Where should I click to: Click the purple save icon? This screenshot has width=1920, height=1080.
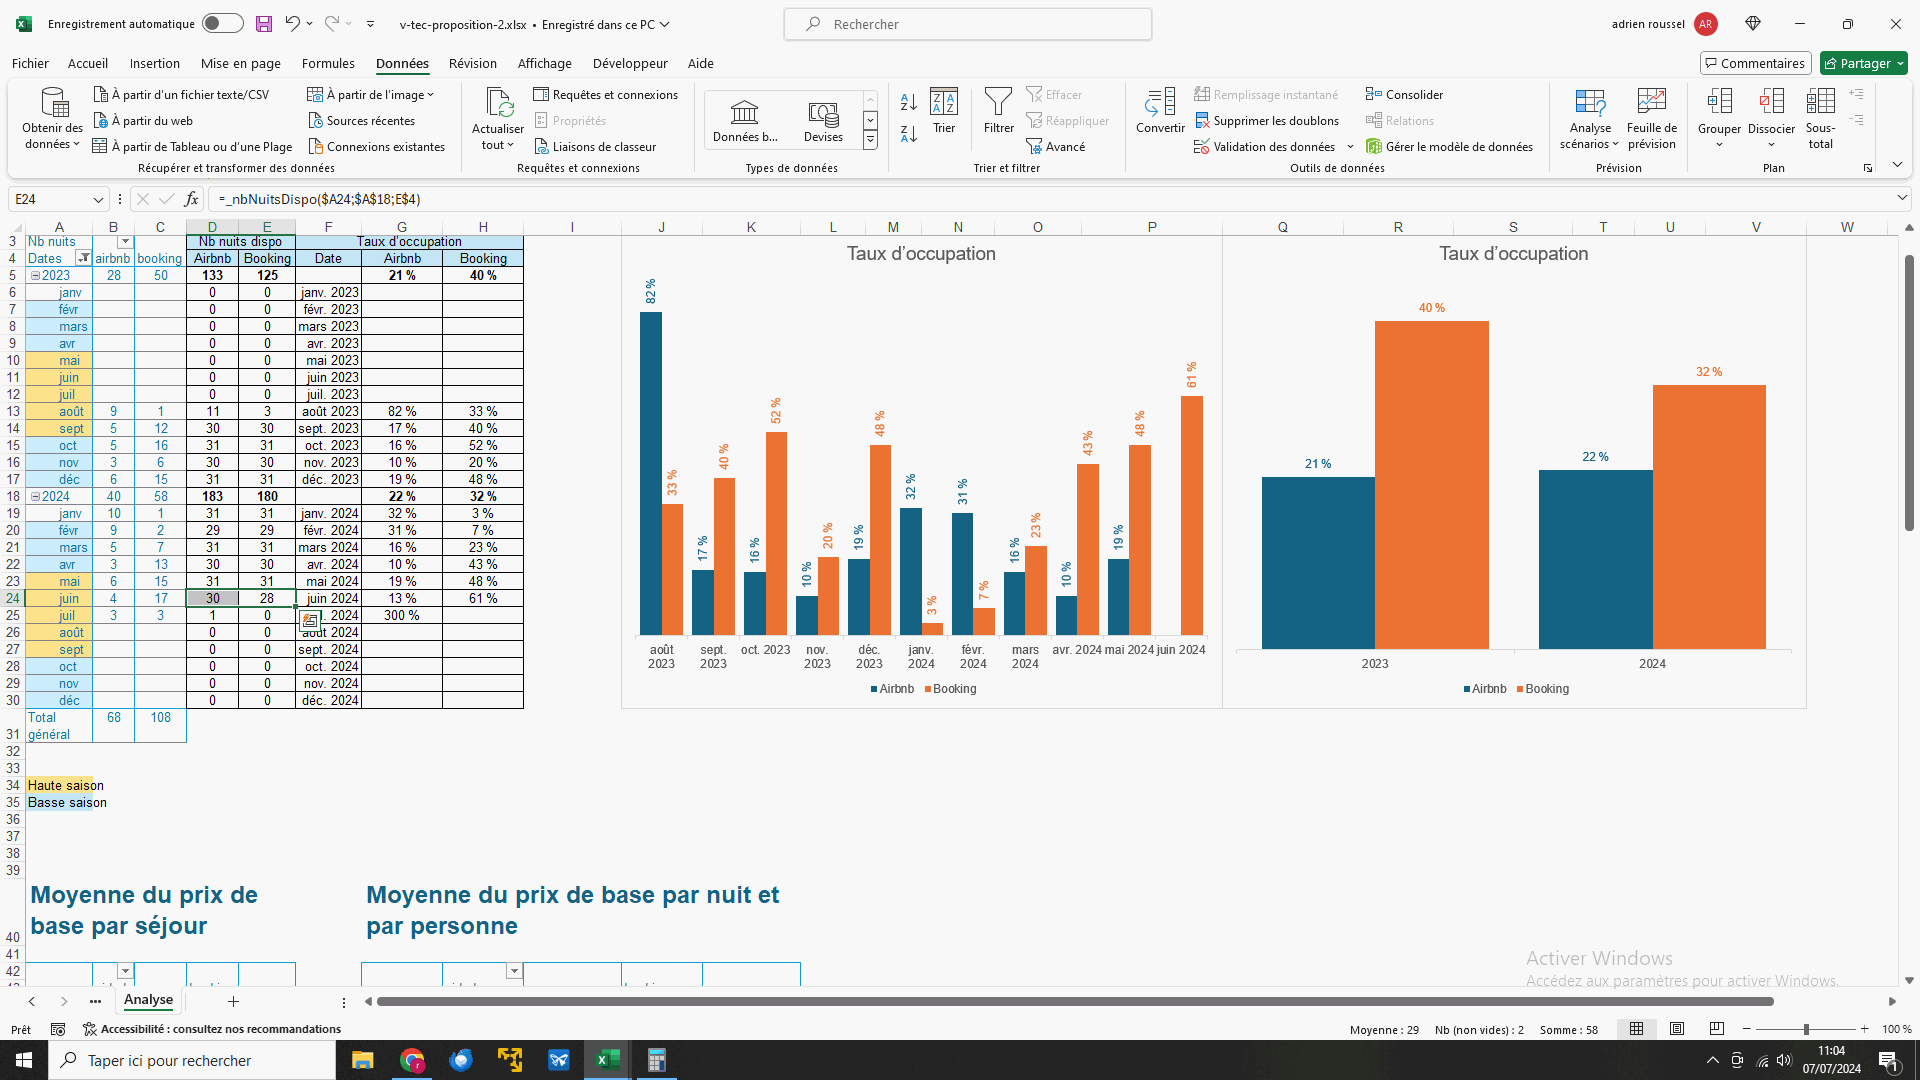point(263,24)
